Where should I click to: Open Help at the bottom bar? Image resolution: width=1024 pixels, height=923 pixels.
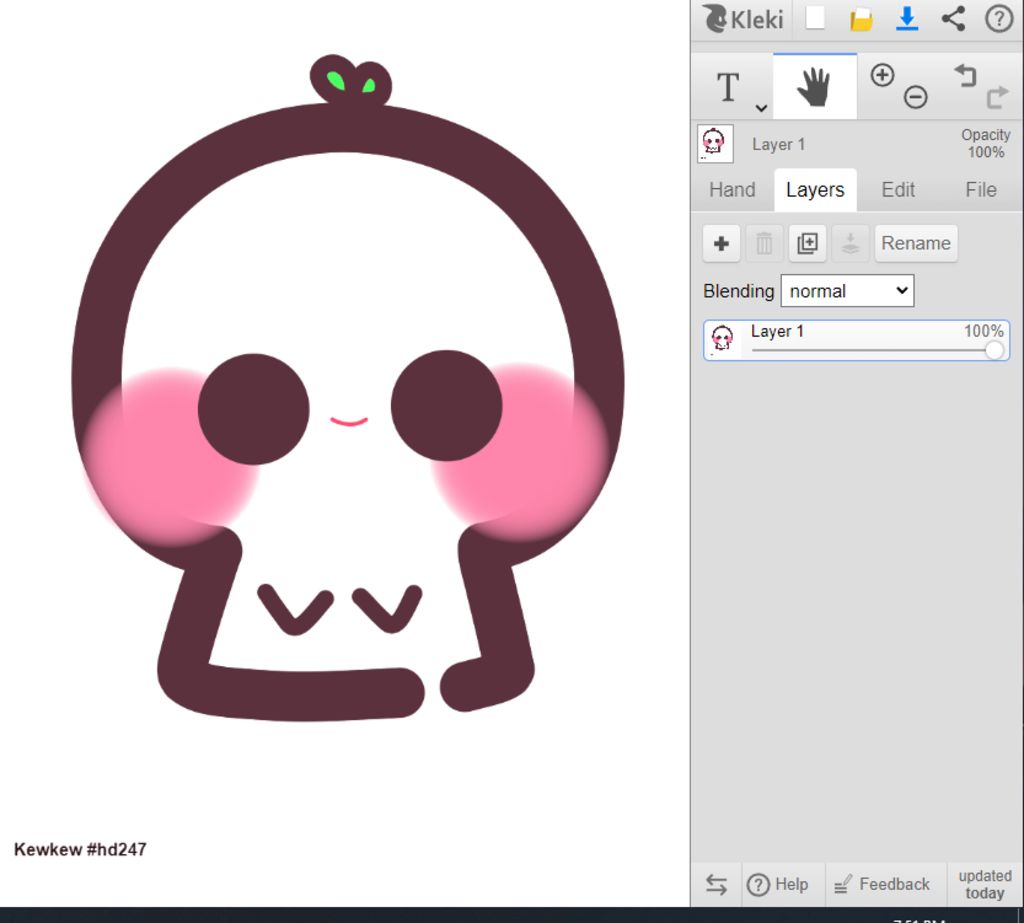tap(777, 884)
